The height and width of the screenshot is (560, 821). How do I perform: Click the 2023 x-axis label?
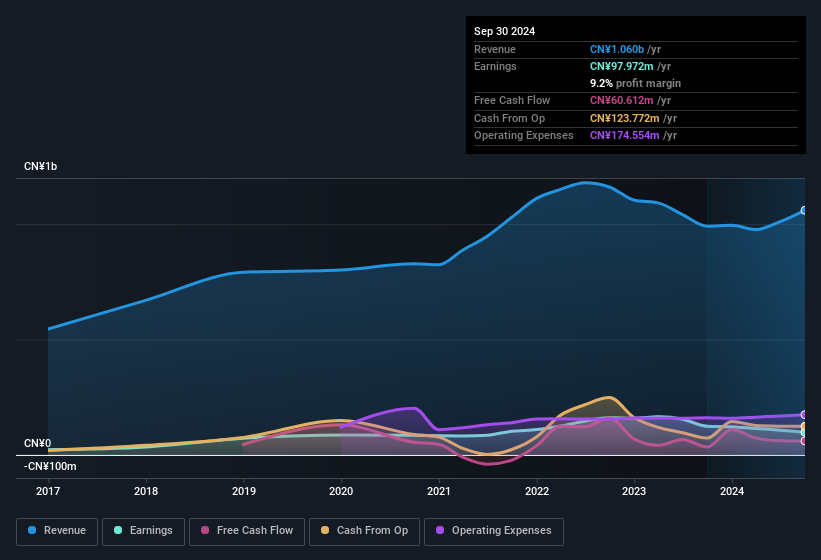pos(634,491)
